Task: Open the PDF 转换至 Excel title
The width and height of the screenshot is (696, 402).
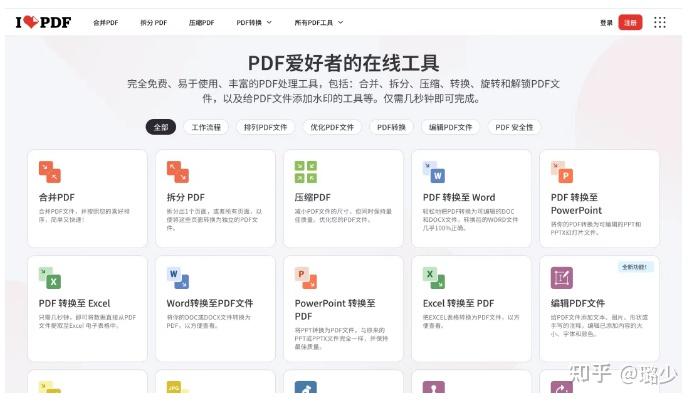Action: click(75, 303)
